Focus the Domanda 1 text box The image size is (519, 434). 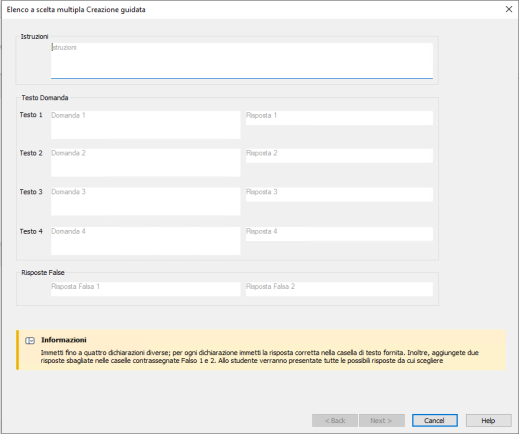tap(146, 125)
